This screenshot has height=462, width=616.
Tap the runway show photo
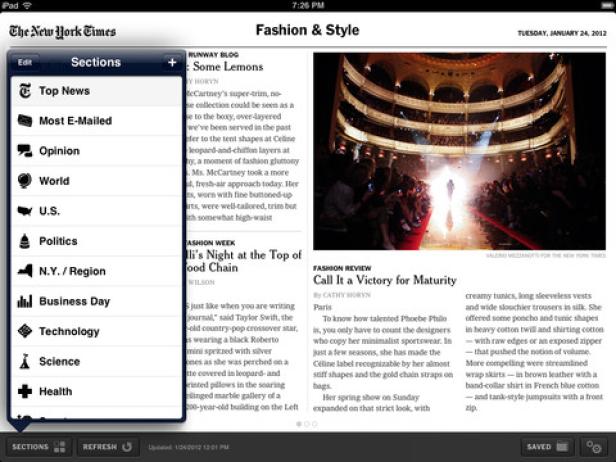[459, 151]
